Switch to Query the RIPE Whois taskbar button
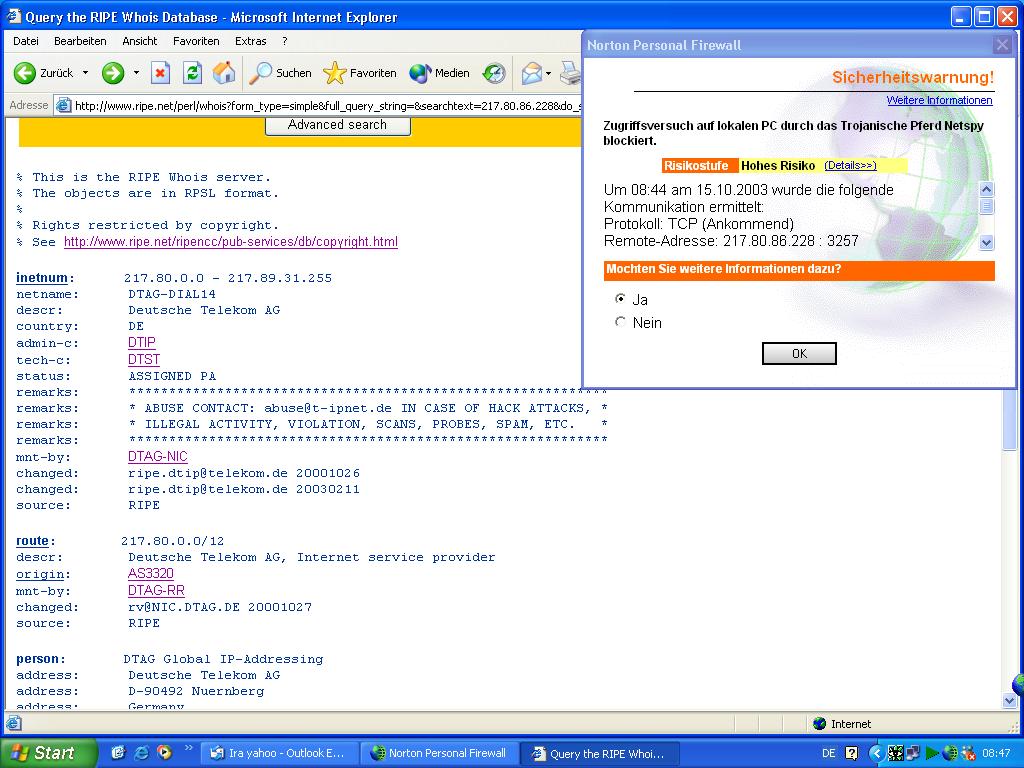 [600, 753]
